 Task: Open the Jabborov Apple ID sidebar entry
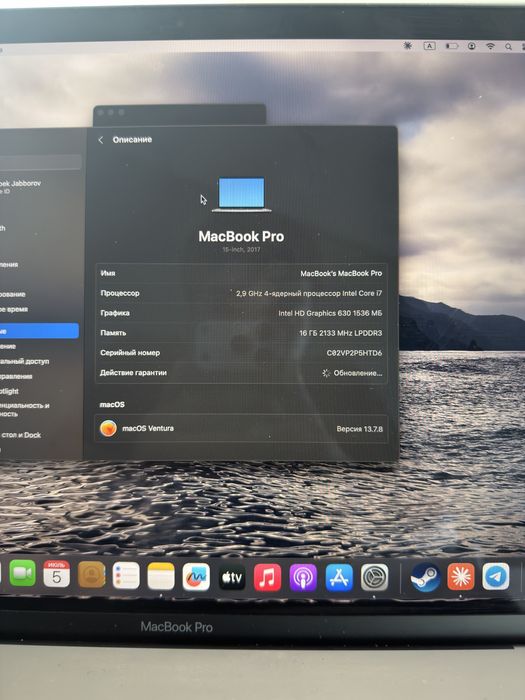[20, 187]
